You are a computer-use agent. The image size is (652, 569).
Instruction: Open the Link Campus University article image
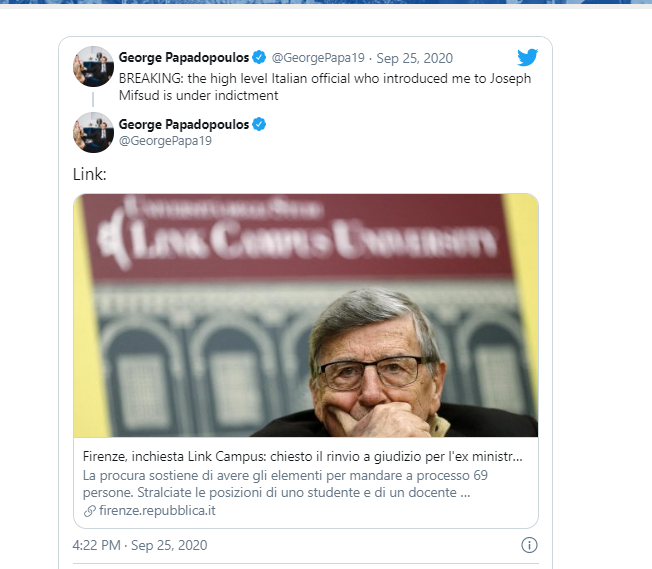pos(305,315)
